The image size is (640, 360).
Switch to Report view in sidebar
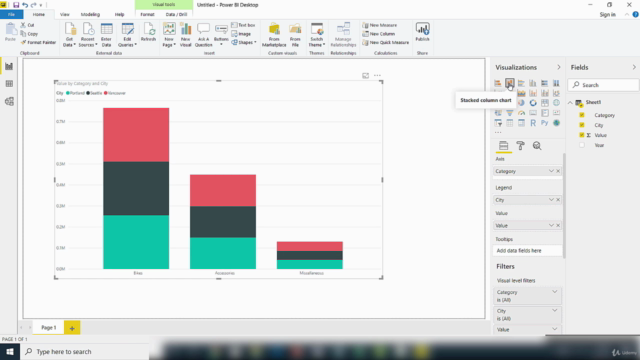(x=9, y=67)
